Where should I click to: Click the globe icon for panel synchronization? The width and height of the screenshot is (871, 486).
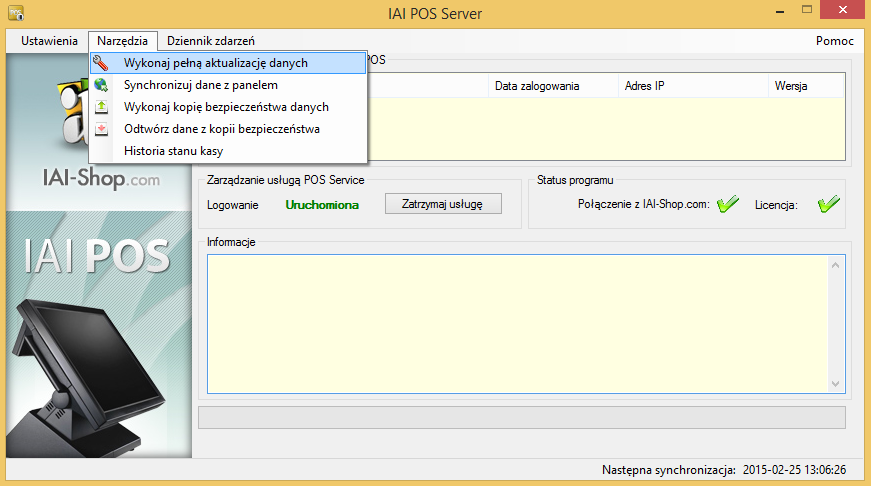tap(101, 85)
